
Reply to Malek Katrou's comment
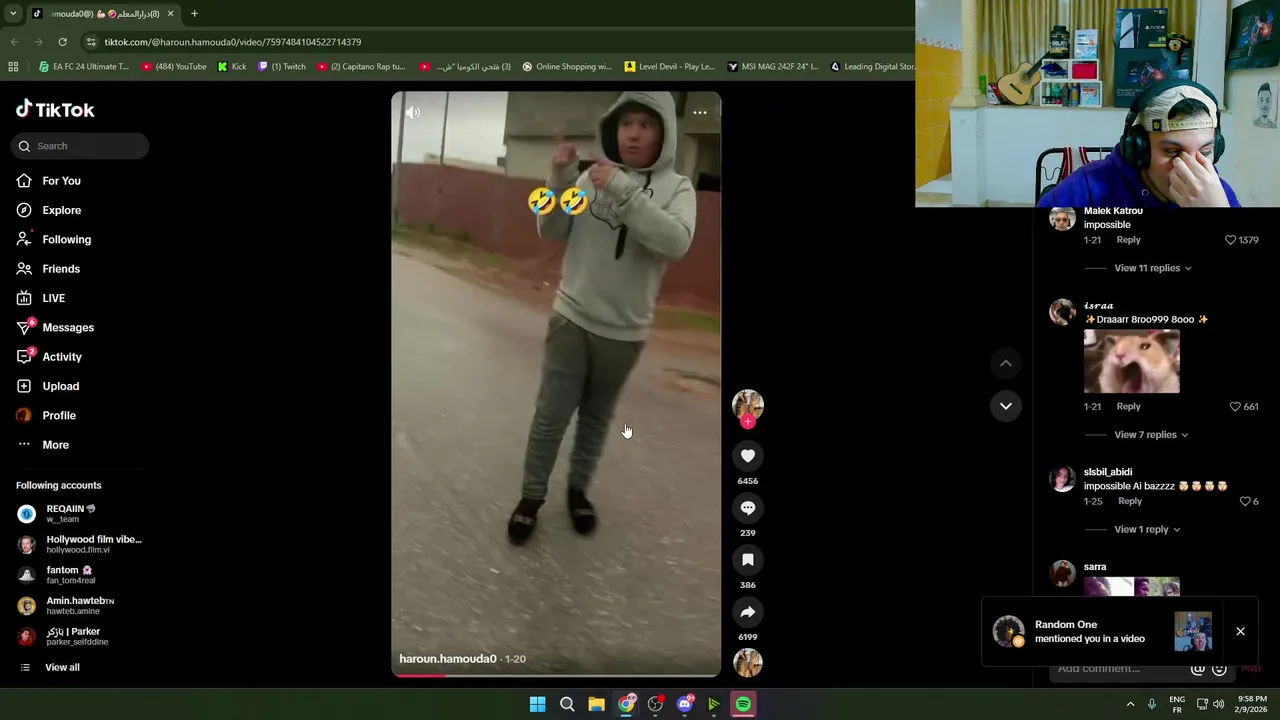coord(1128,240)
